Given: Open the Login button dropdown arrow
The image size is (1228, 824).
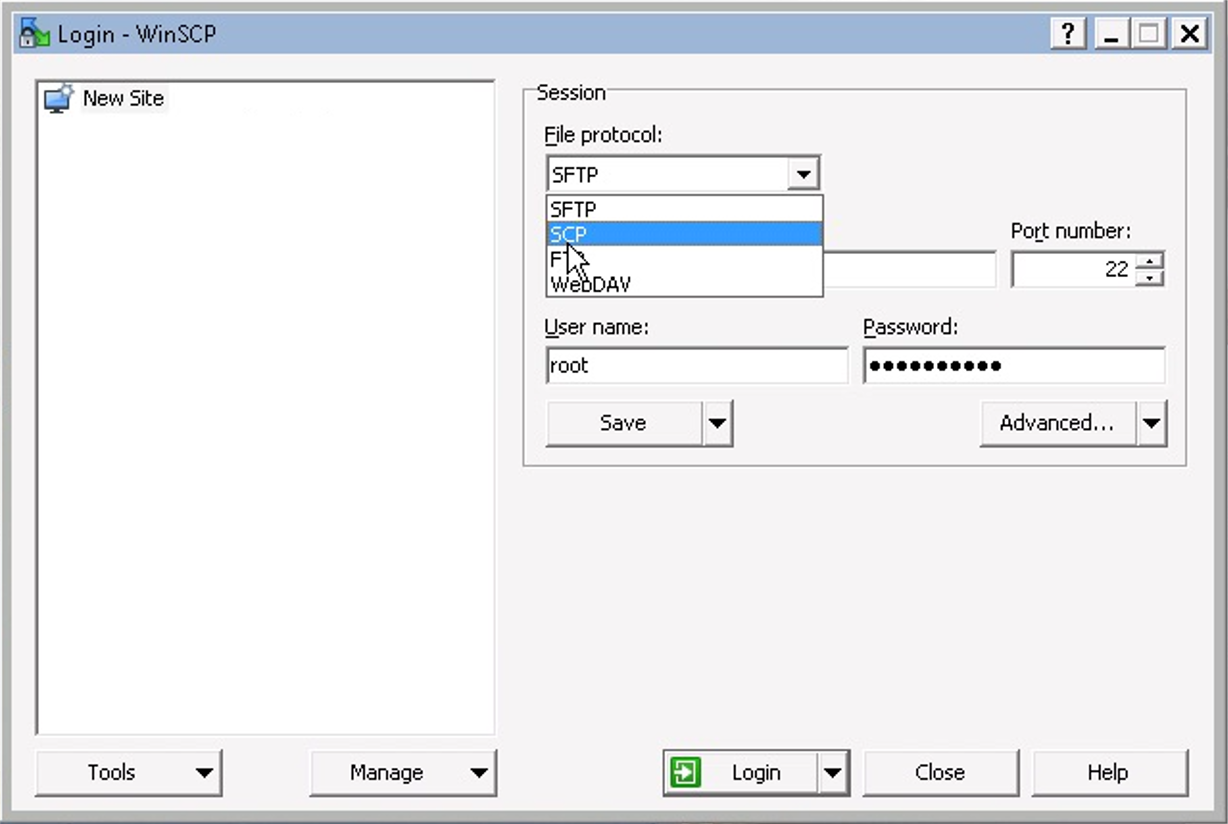Looking at the screenshot, I should (832, 773).
